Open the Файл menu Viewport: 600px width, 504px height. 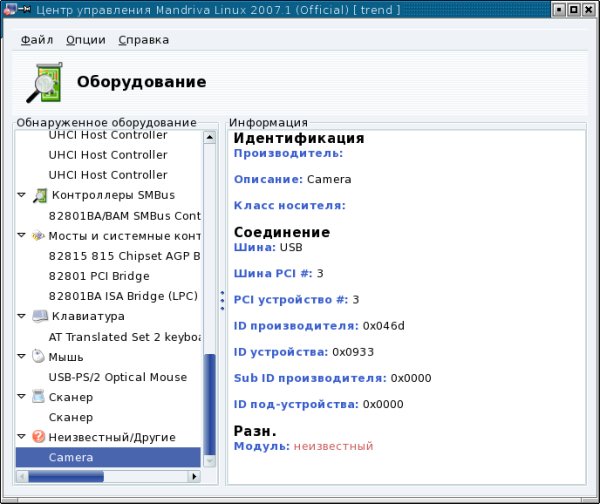[37, 40]
